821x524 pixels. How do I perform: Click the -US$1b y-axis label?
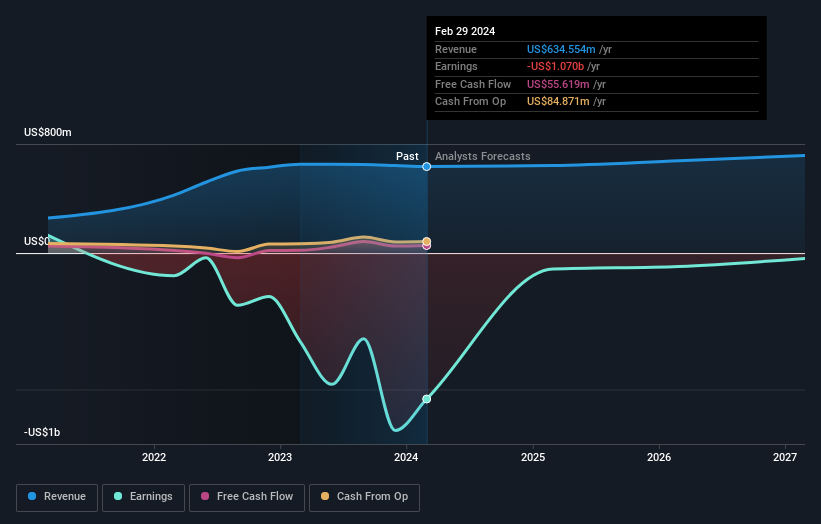click(x=42, y=432)
